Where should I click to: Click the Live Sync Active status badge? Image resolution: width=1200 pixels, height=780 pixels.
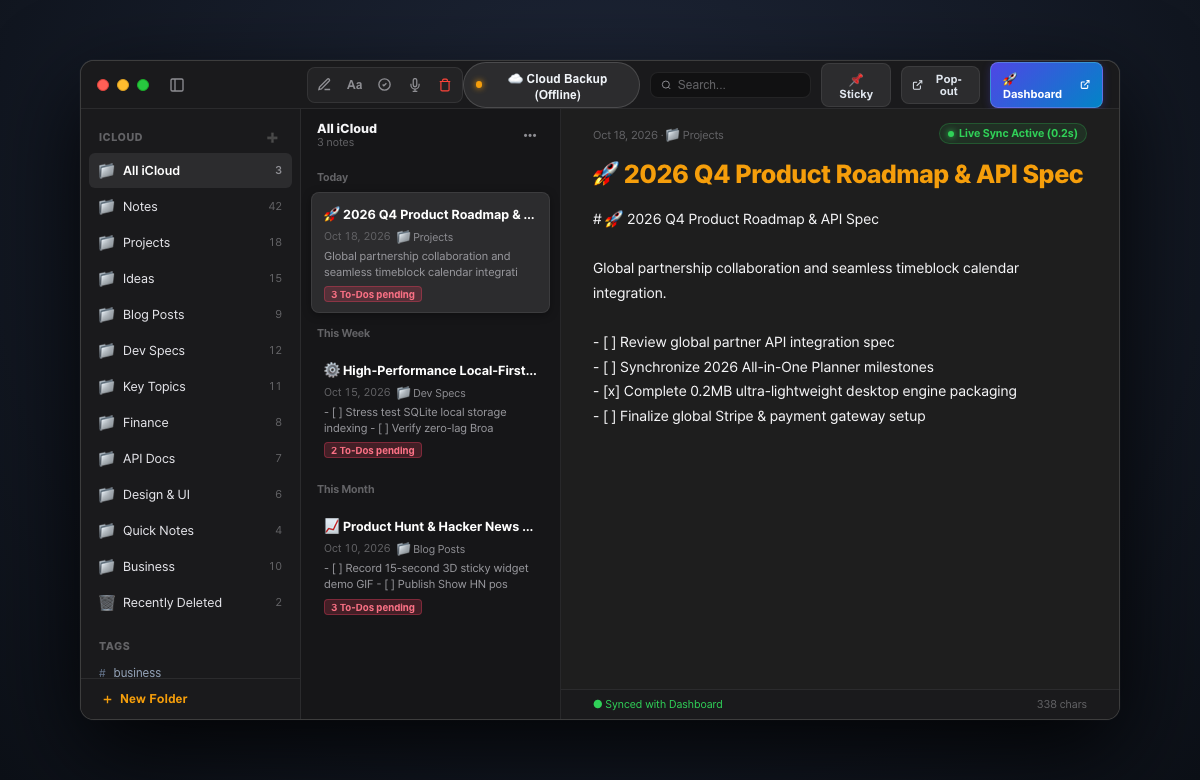(x=1013, y=133)
